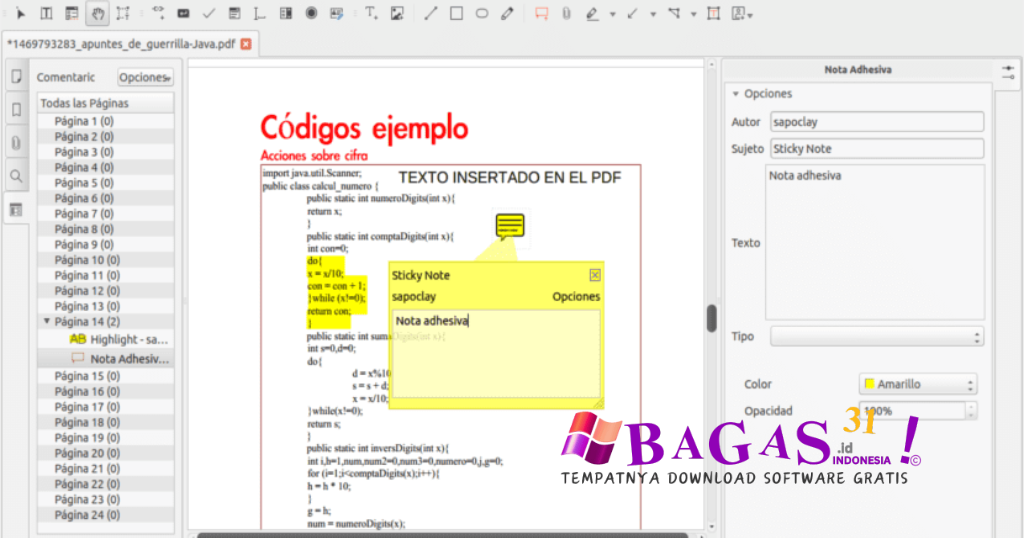The width and height of the screenshot is (1024, 538).
Task: Open Opciones in the sticky note popup
Action: [x=576, y=296]
